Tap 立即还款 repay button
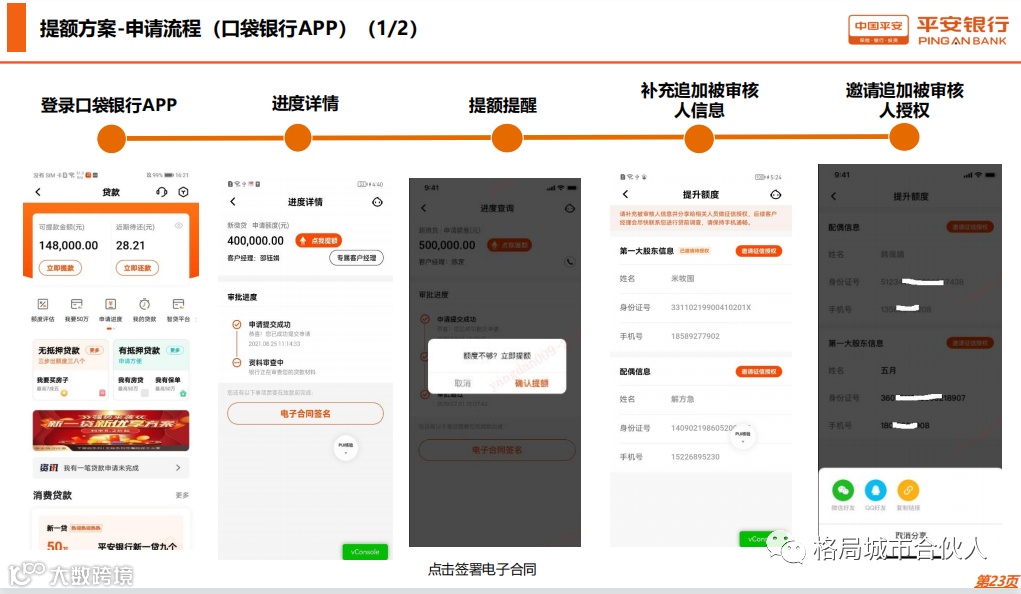The image size is (1021, 594). pos(137,268)
